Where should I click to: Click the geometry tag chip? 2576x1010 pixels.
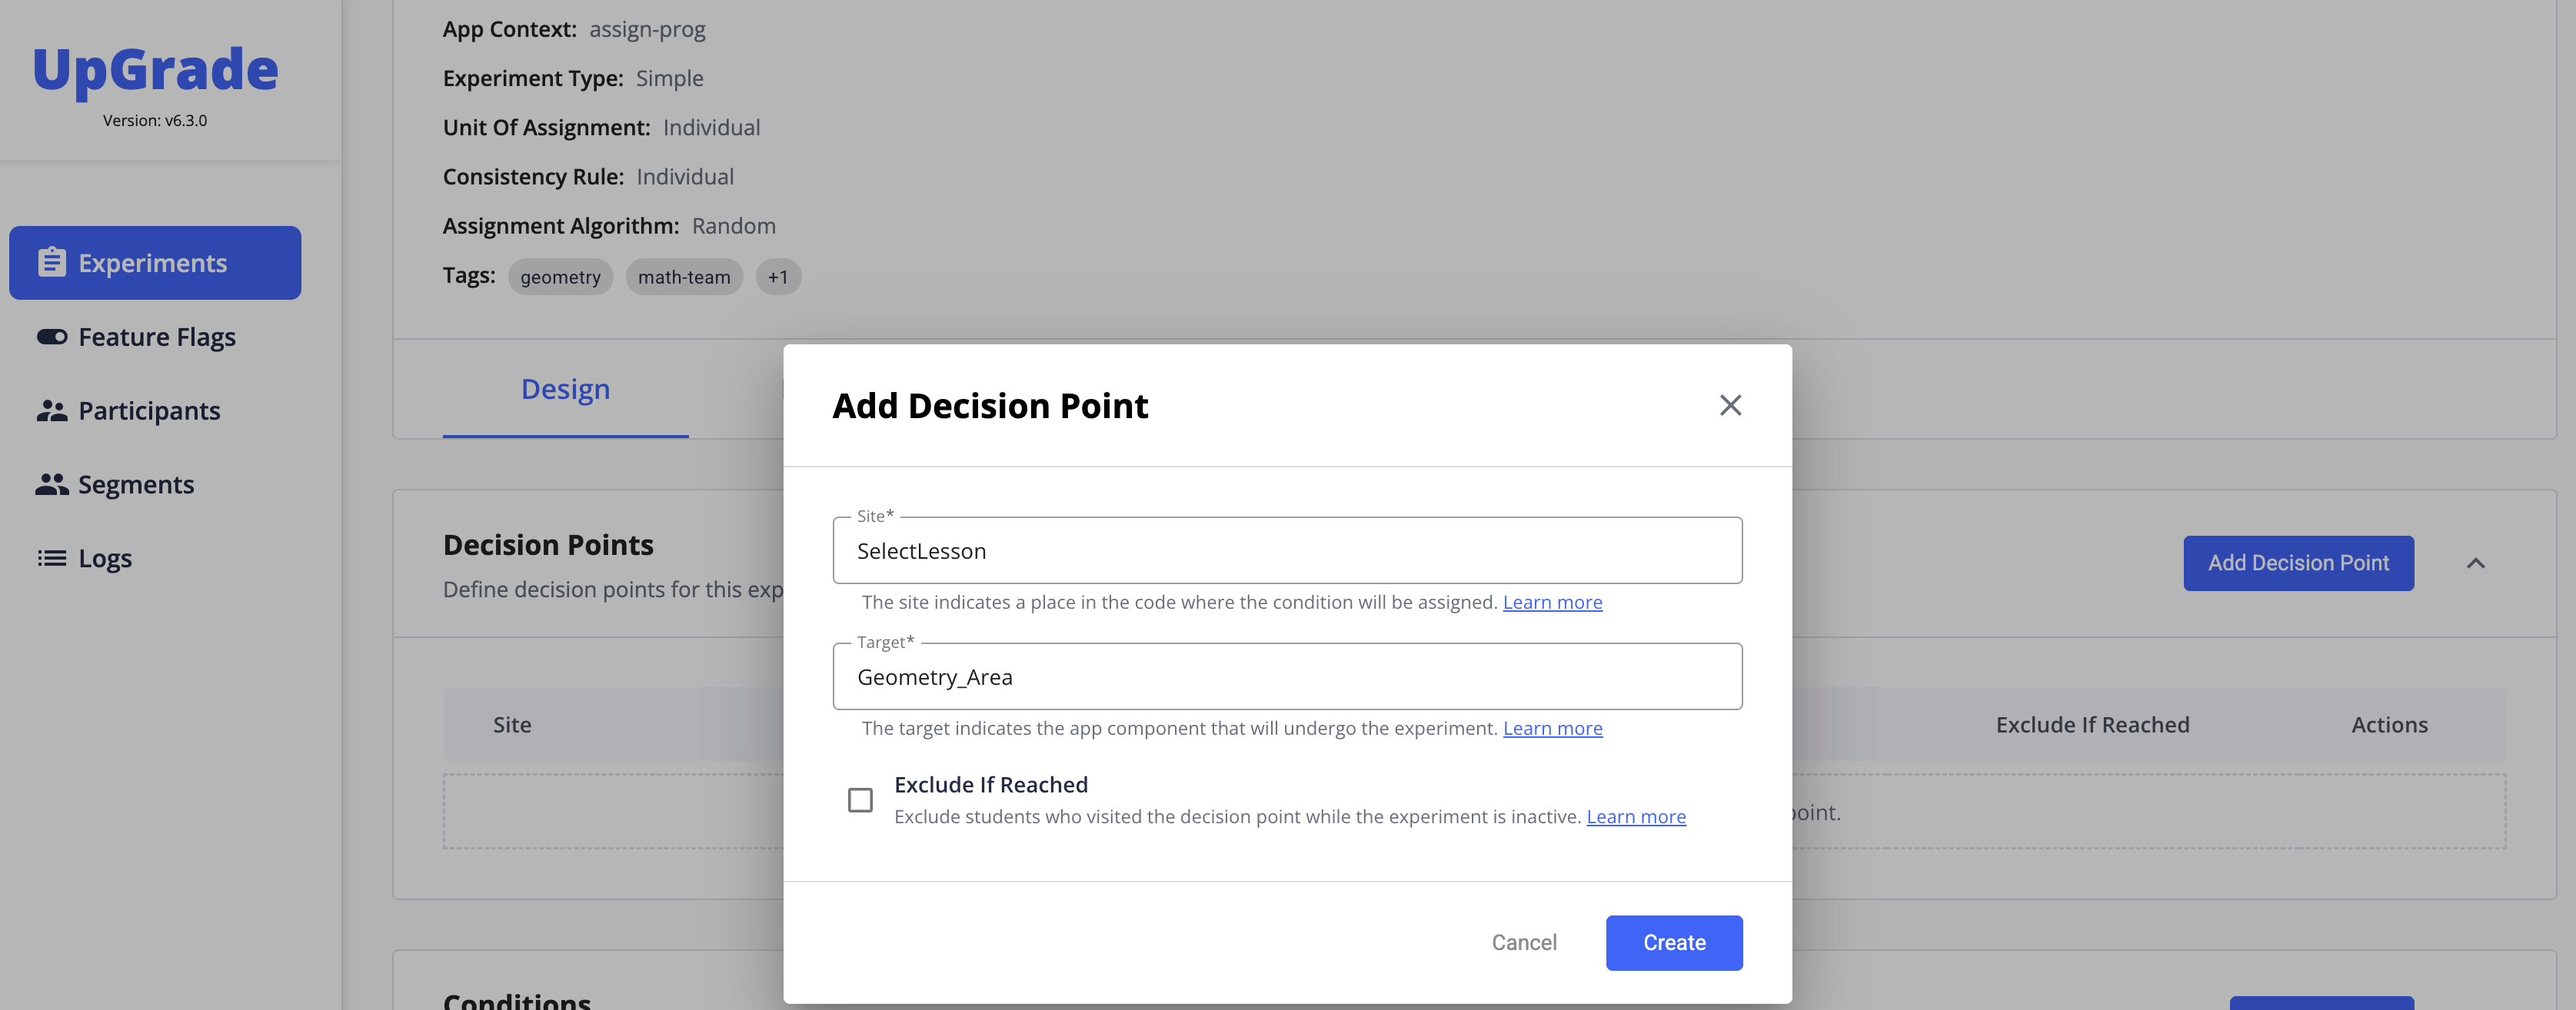(560, 277)
